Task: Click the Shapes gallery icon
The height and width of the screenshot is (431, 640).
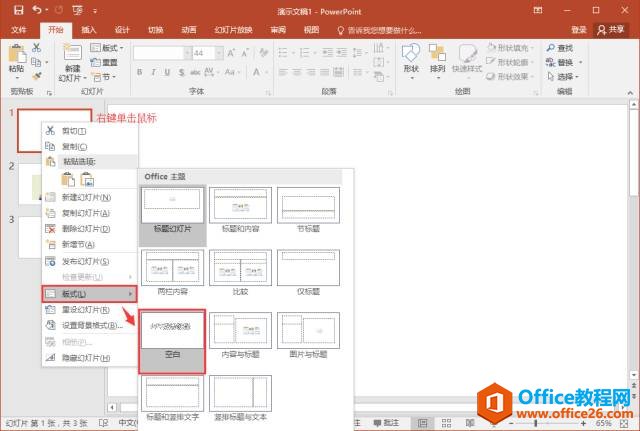Action: click(x=411, y=52)
